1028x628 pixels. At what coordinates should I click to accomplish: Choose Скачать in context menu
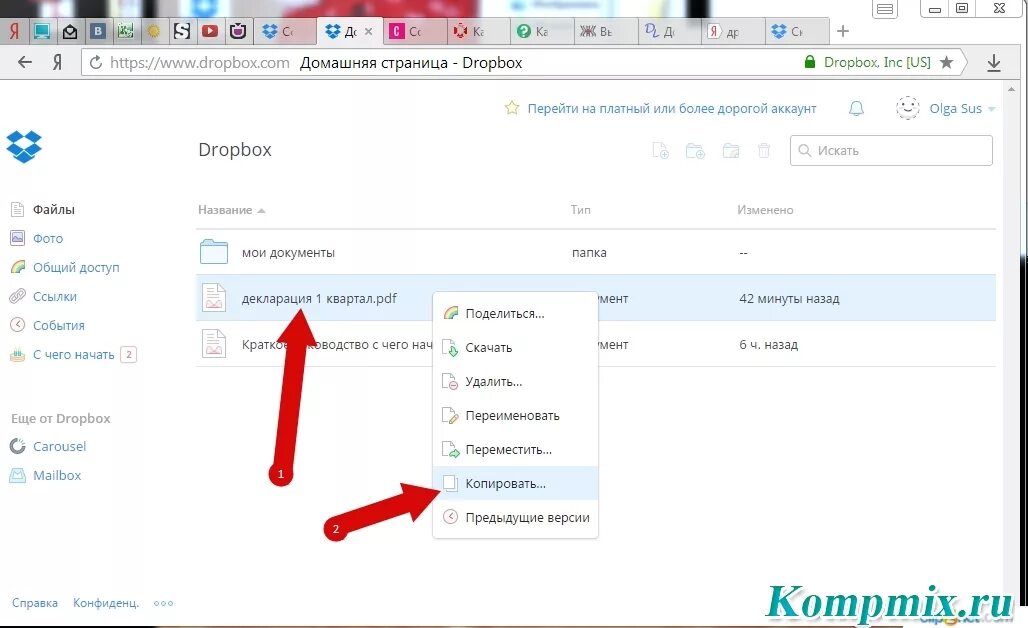click(515, 347)
